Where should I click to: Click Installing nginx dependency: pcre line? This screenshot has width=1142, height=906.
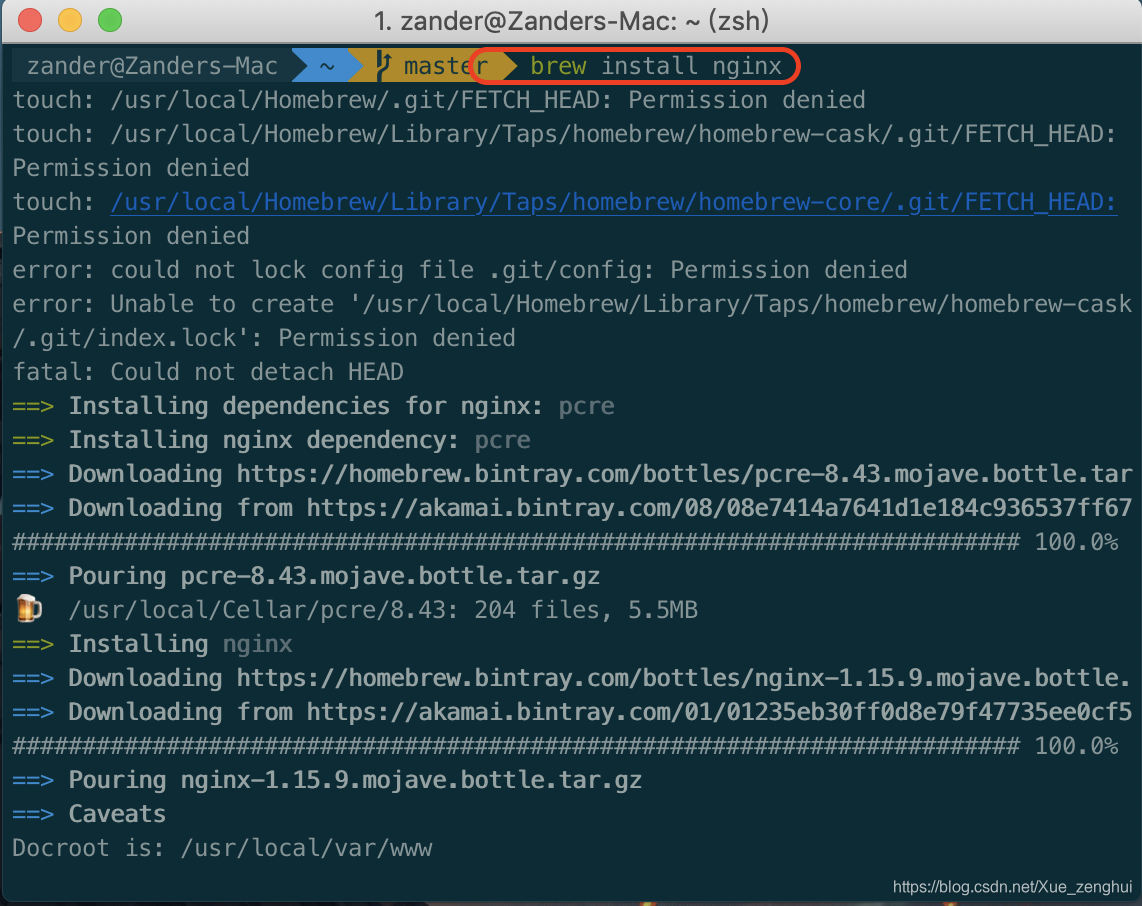[272, 440]
